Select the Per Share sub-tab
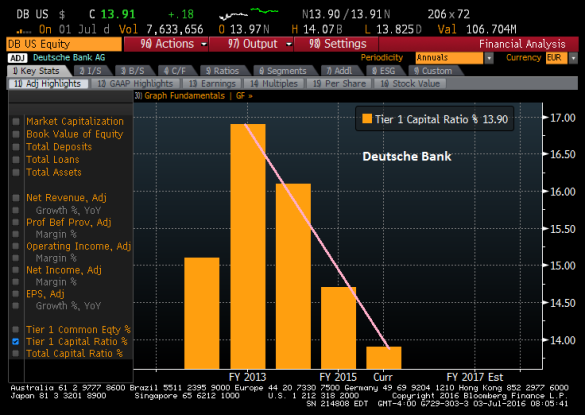Viewport: 585px width, 415px height. (x=339, y=84)
